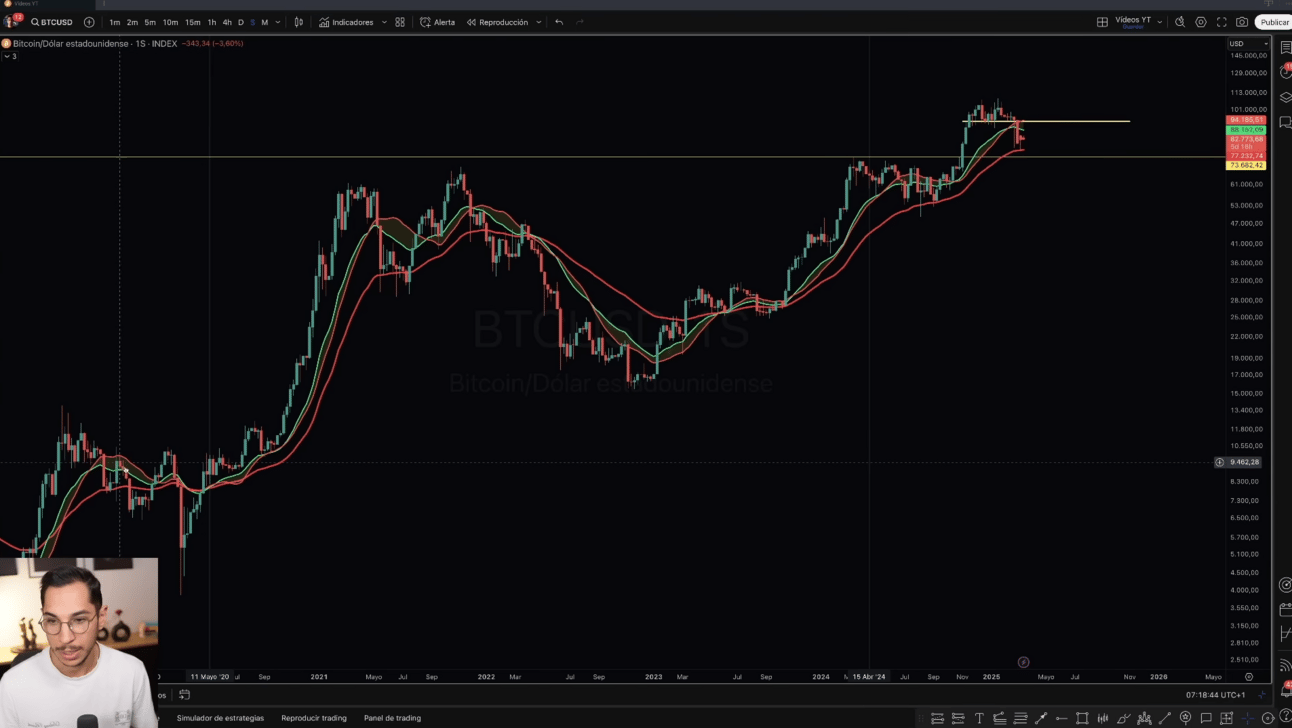Click the 11 Mayo '20 date label
Image resolution: width=1292 pixels, height=728 pixels.
[x=210, y=677]
